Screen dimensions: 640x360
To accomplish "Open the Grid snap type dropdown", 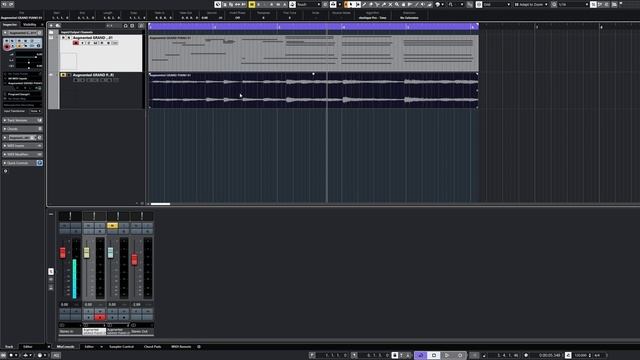I will (496, 4).
